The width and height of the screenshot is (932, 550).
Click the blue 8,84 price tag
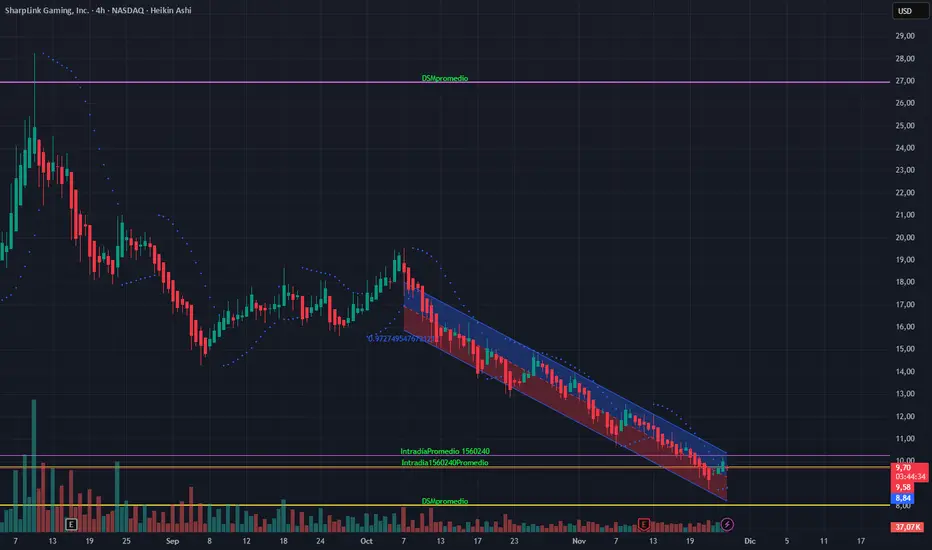click(903, 498)
